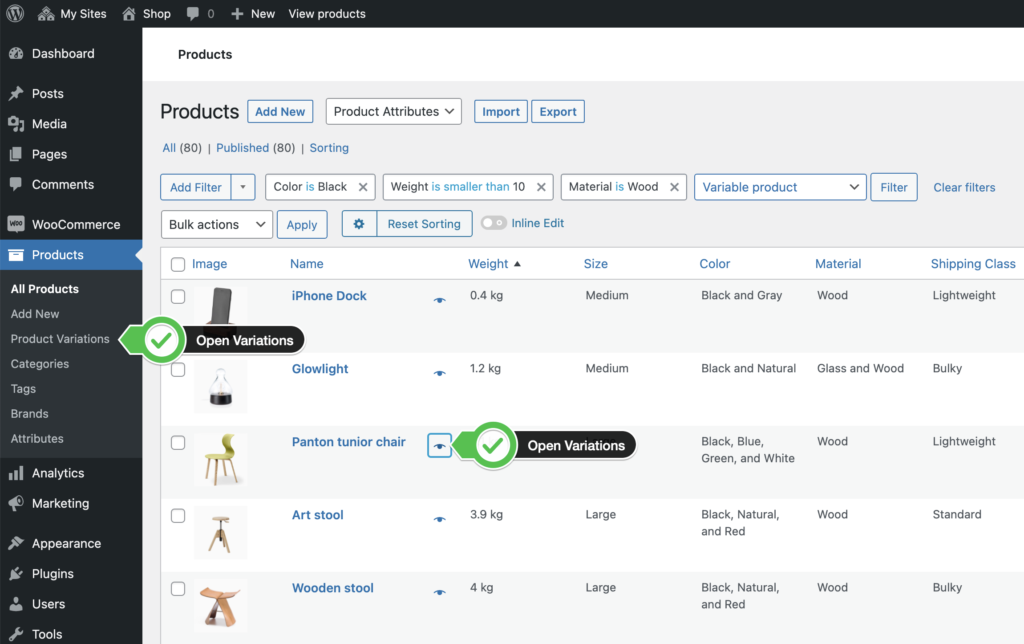
Task: Open the comments bubble in the admin bar
Action: [195, 13]
